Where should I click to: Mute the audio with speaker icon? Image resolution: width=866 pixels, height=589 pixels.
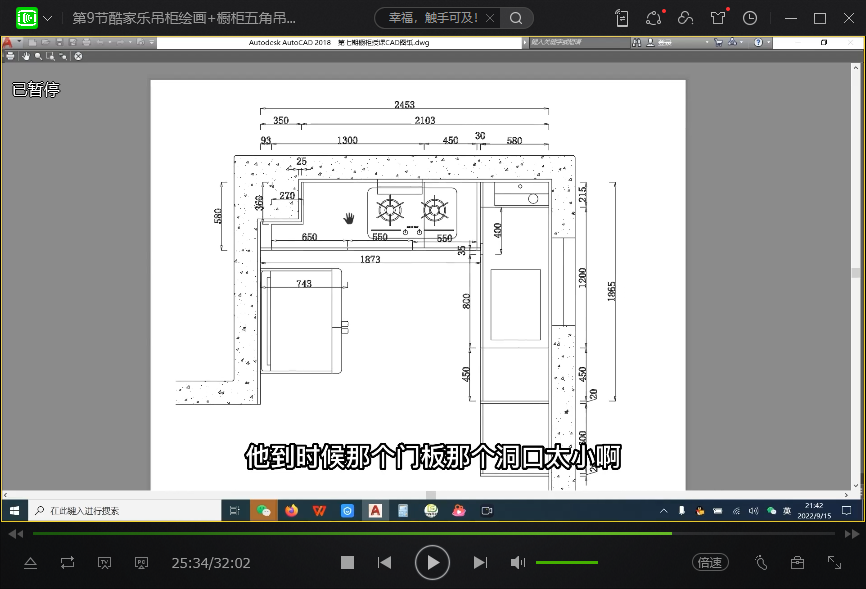(517, 563)
